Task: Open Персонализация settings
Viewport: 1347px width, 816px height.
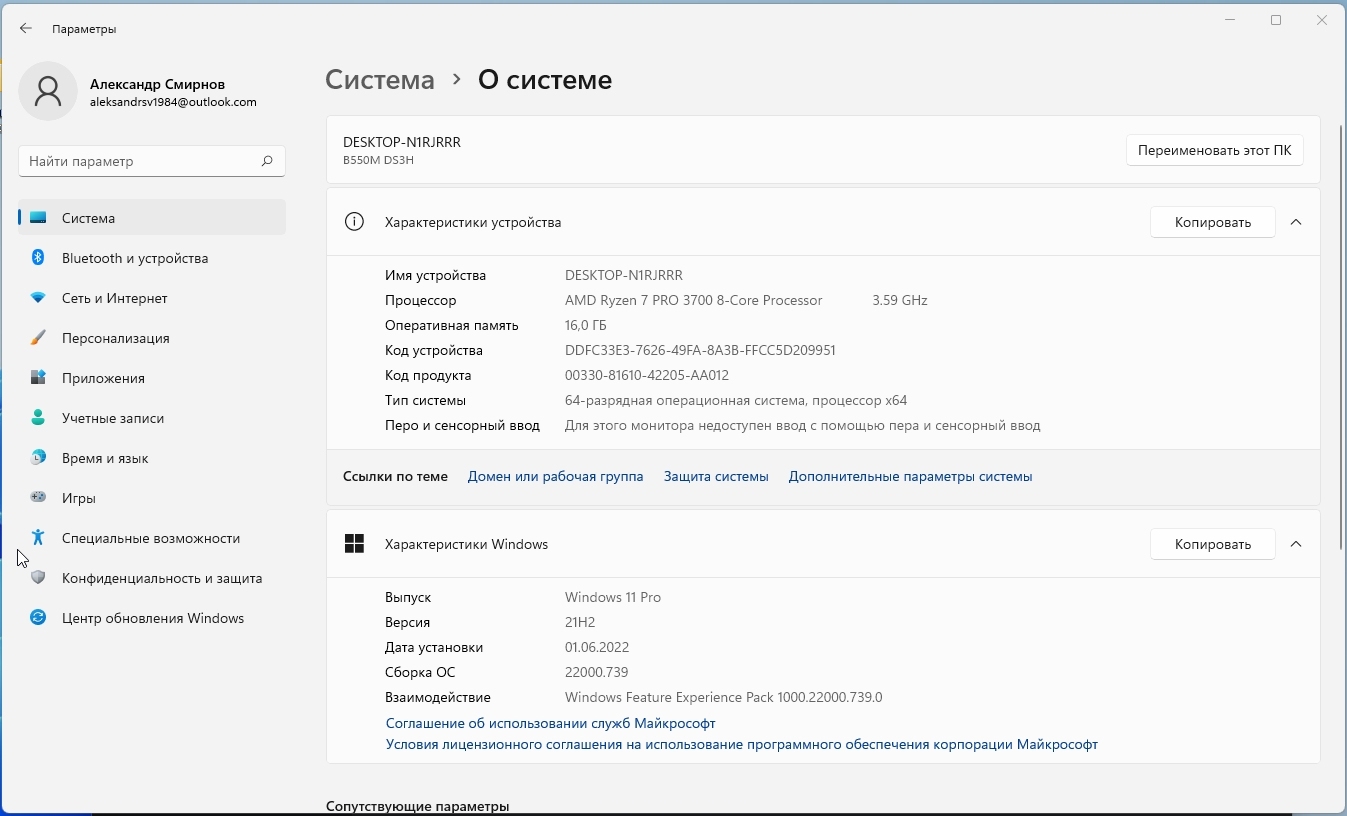Action: 152,338
